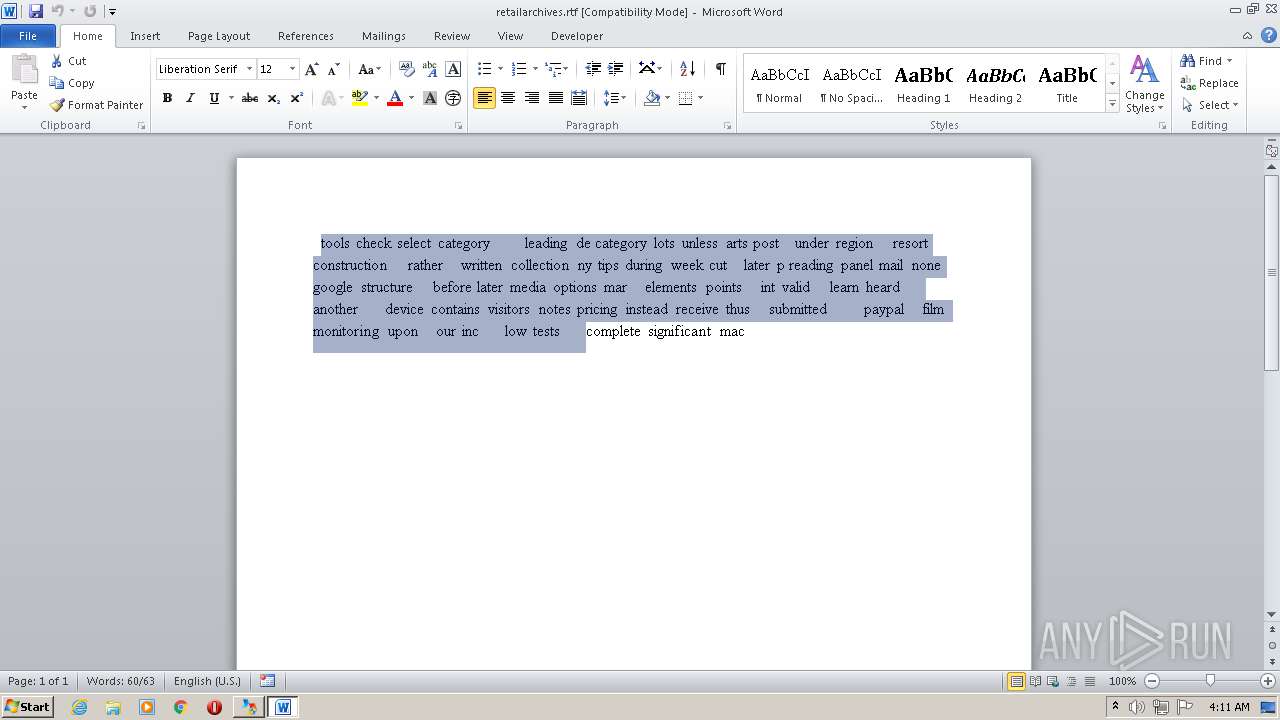The height and width of the screenshot is (720, 1280).
Task: Click the Replace button
Action: [x=1209, y=83]
